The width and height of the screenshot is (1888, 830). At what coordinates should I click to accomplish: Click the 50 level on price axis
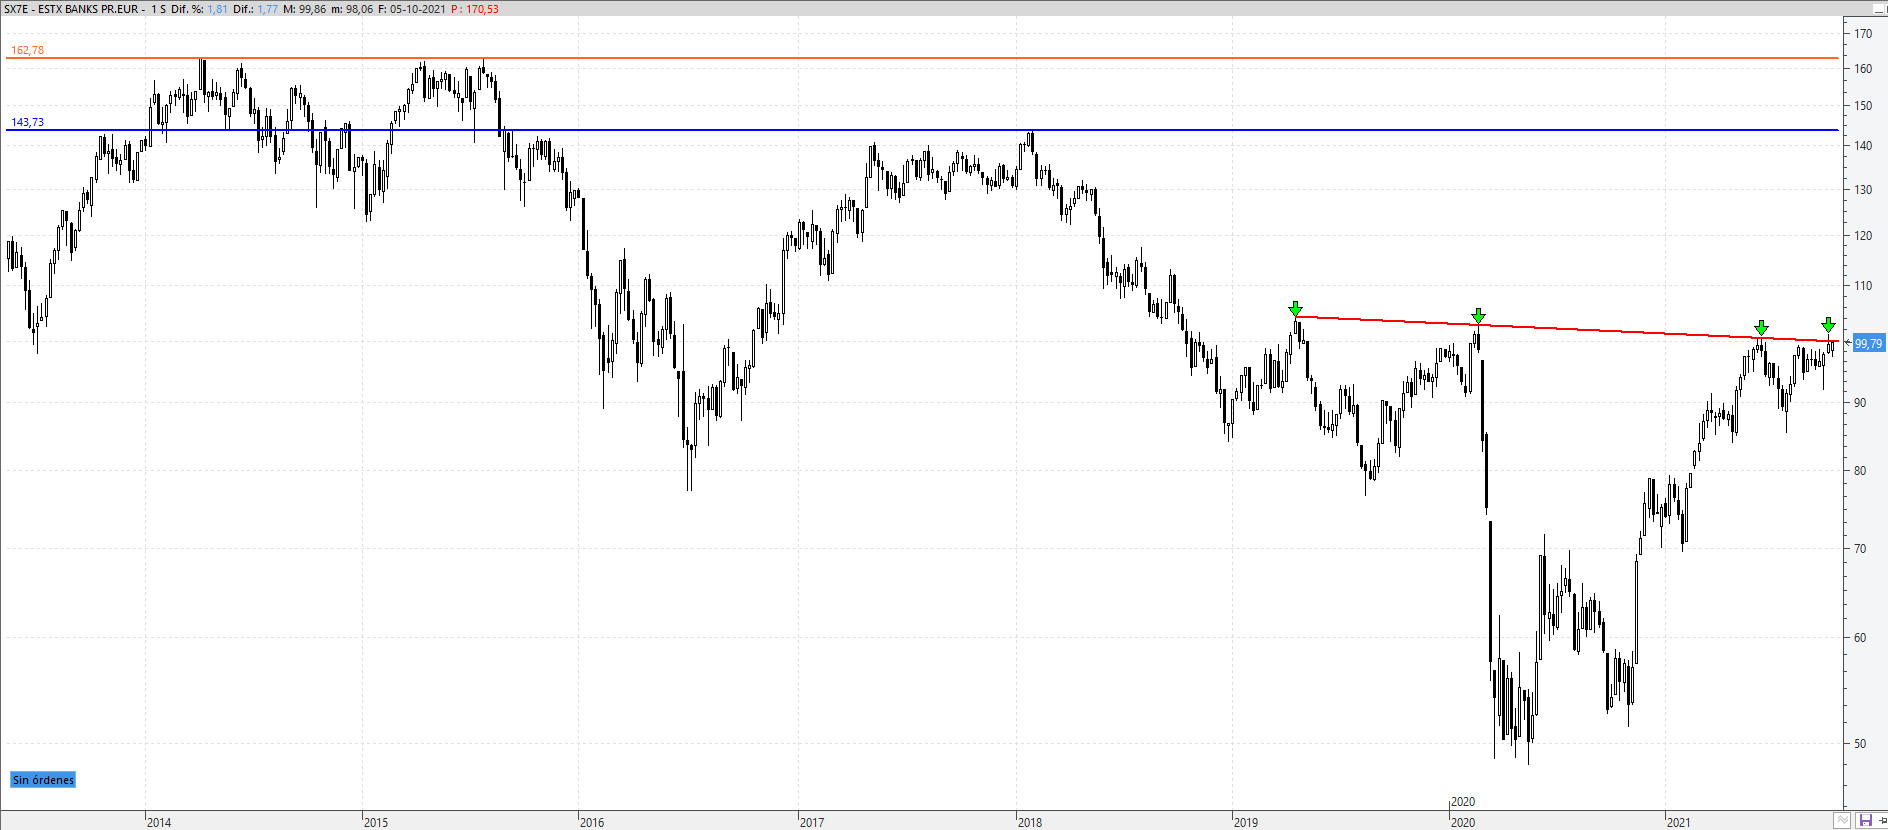tap(1860, 743)
